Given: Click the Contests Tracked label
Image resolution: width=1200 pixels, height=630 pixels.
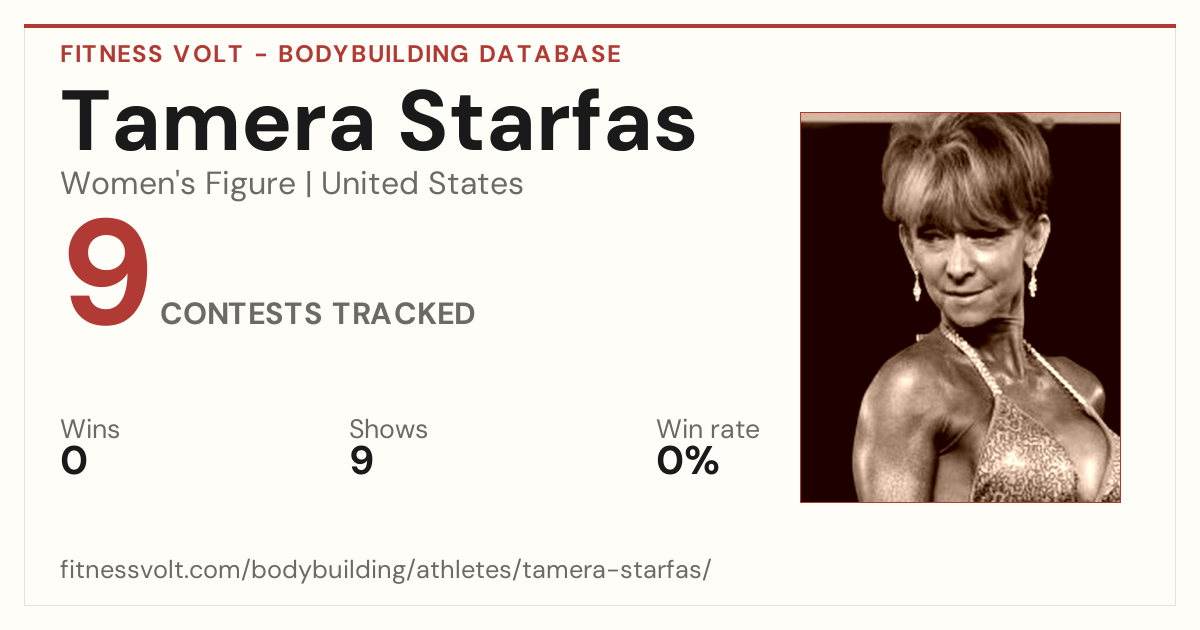Looking at the screenshot, I should pyautogui.click(x=318, y=314).
